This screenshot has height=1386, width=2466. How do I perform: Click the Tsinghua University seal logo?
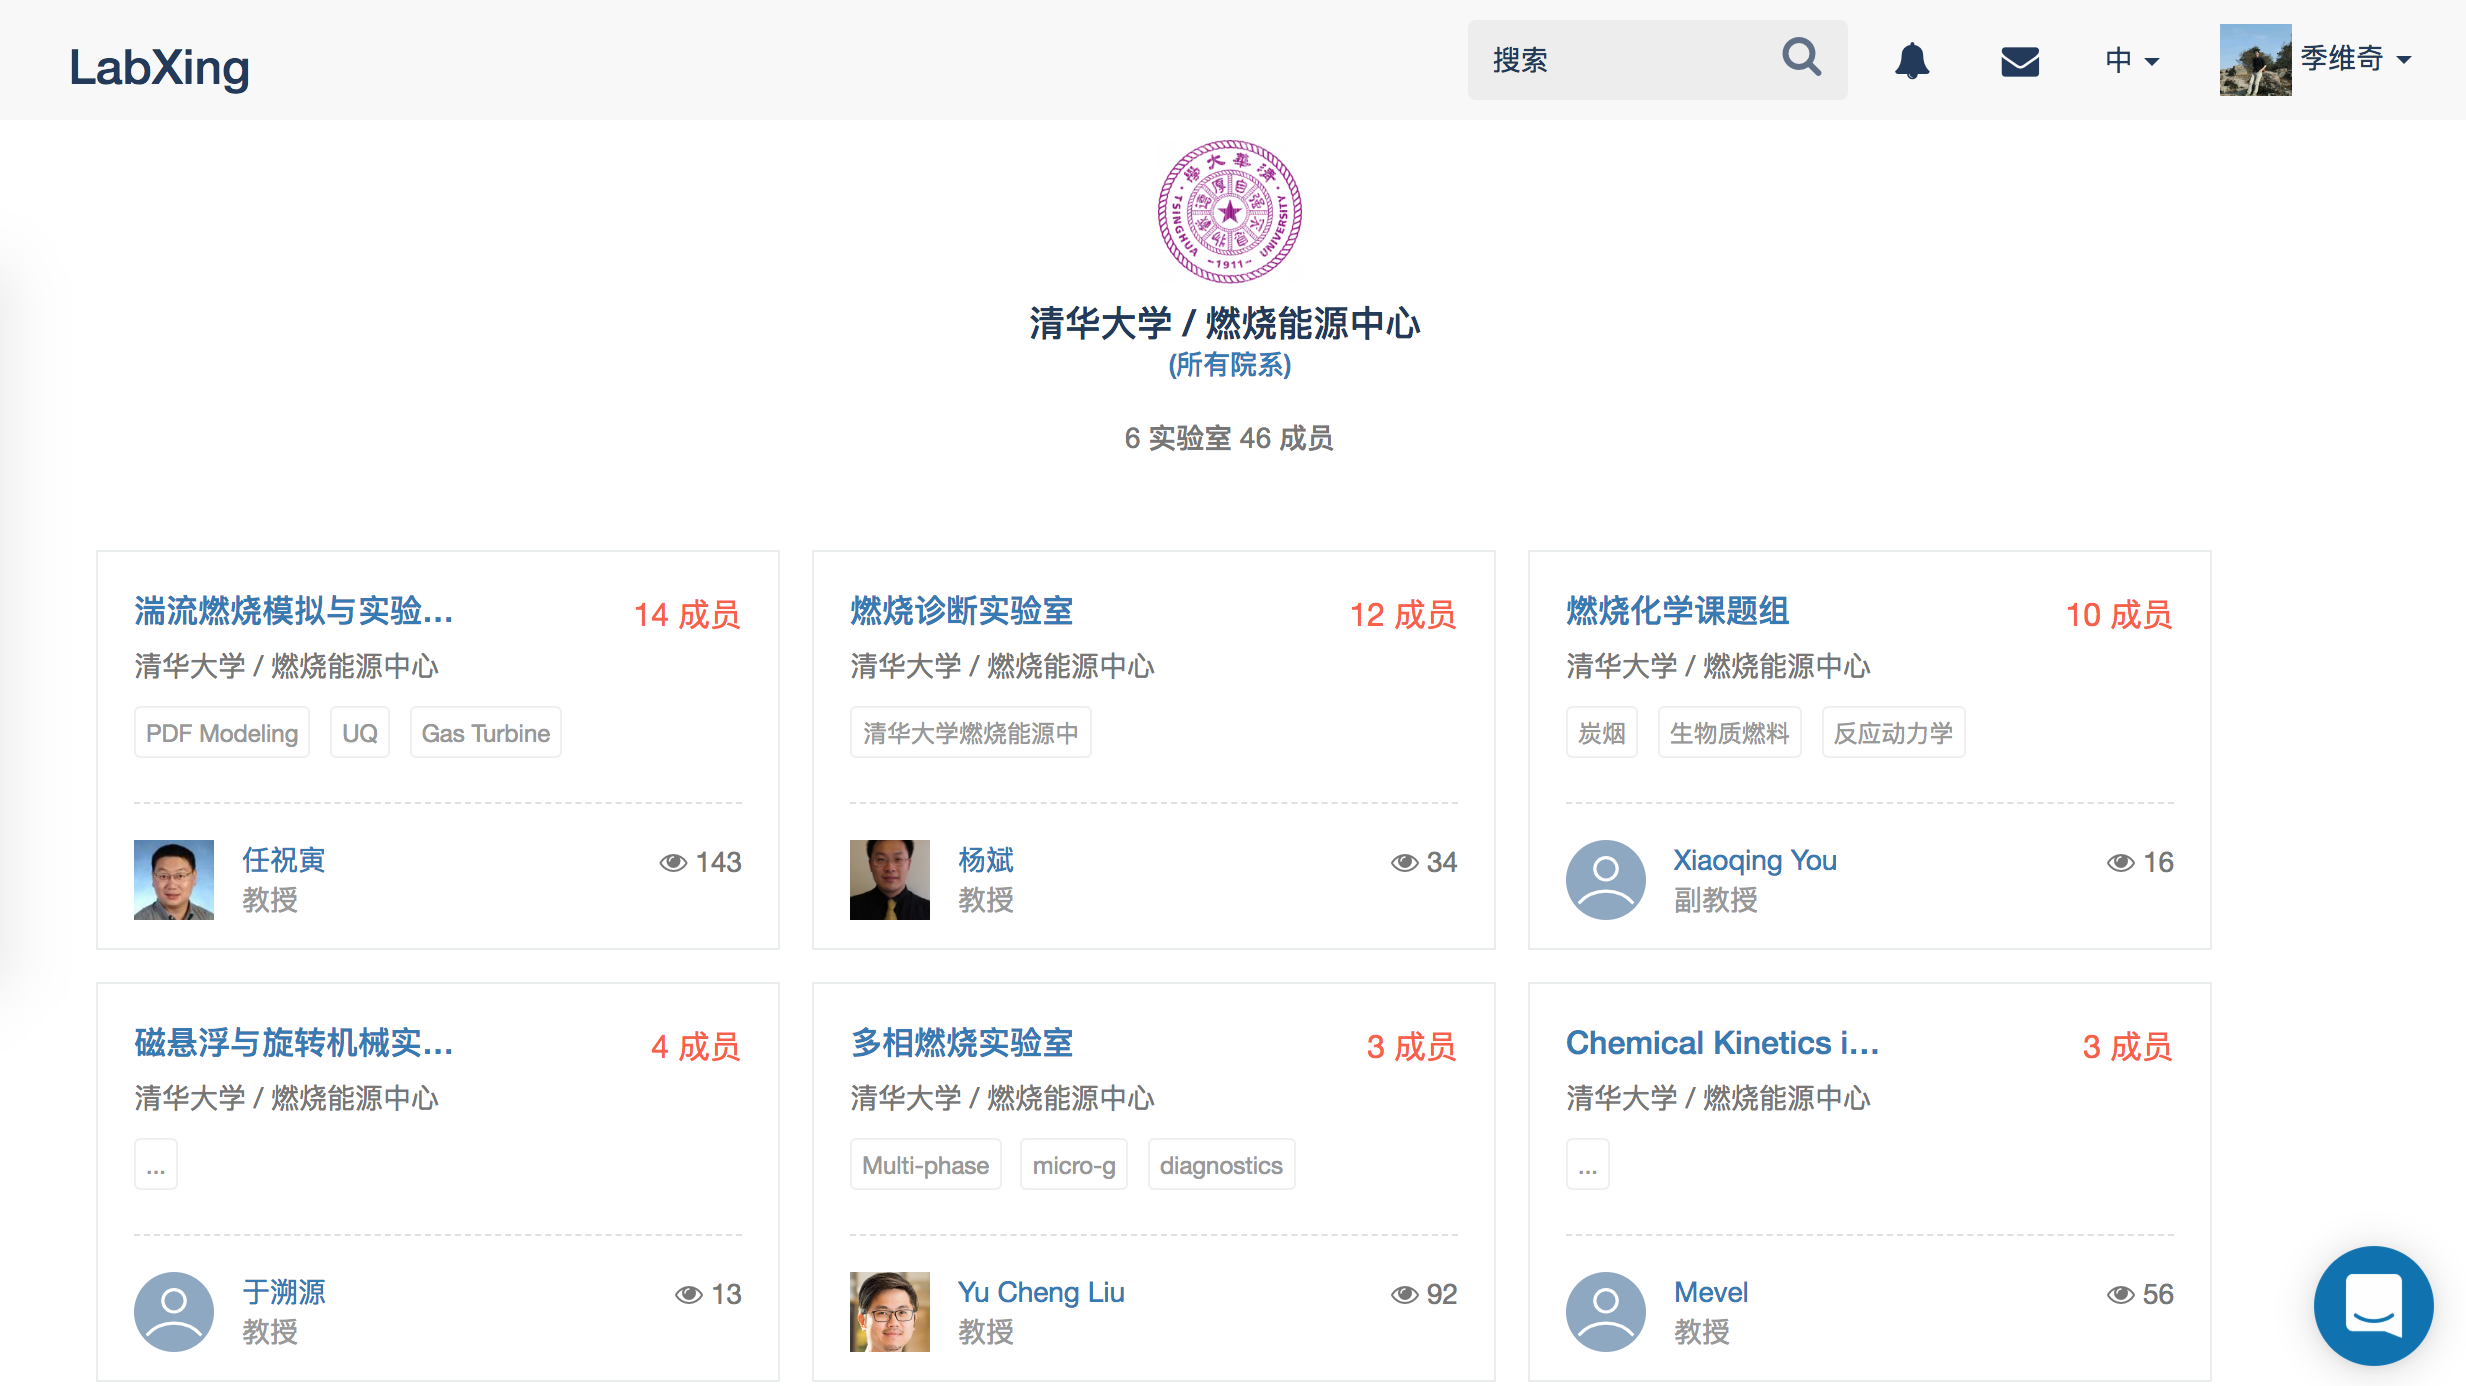pyautogui.click(x=1230, y=211)
